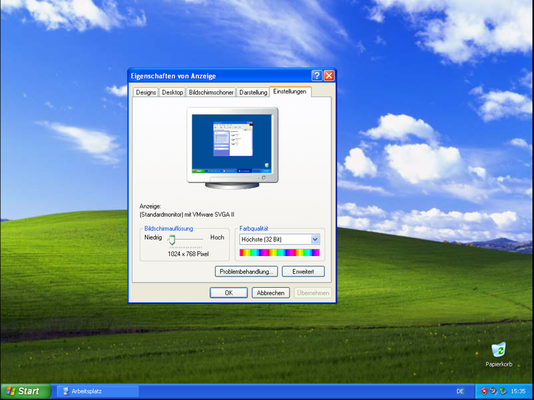Click the Safely Remove Hardware tray icon

503,391
